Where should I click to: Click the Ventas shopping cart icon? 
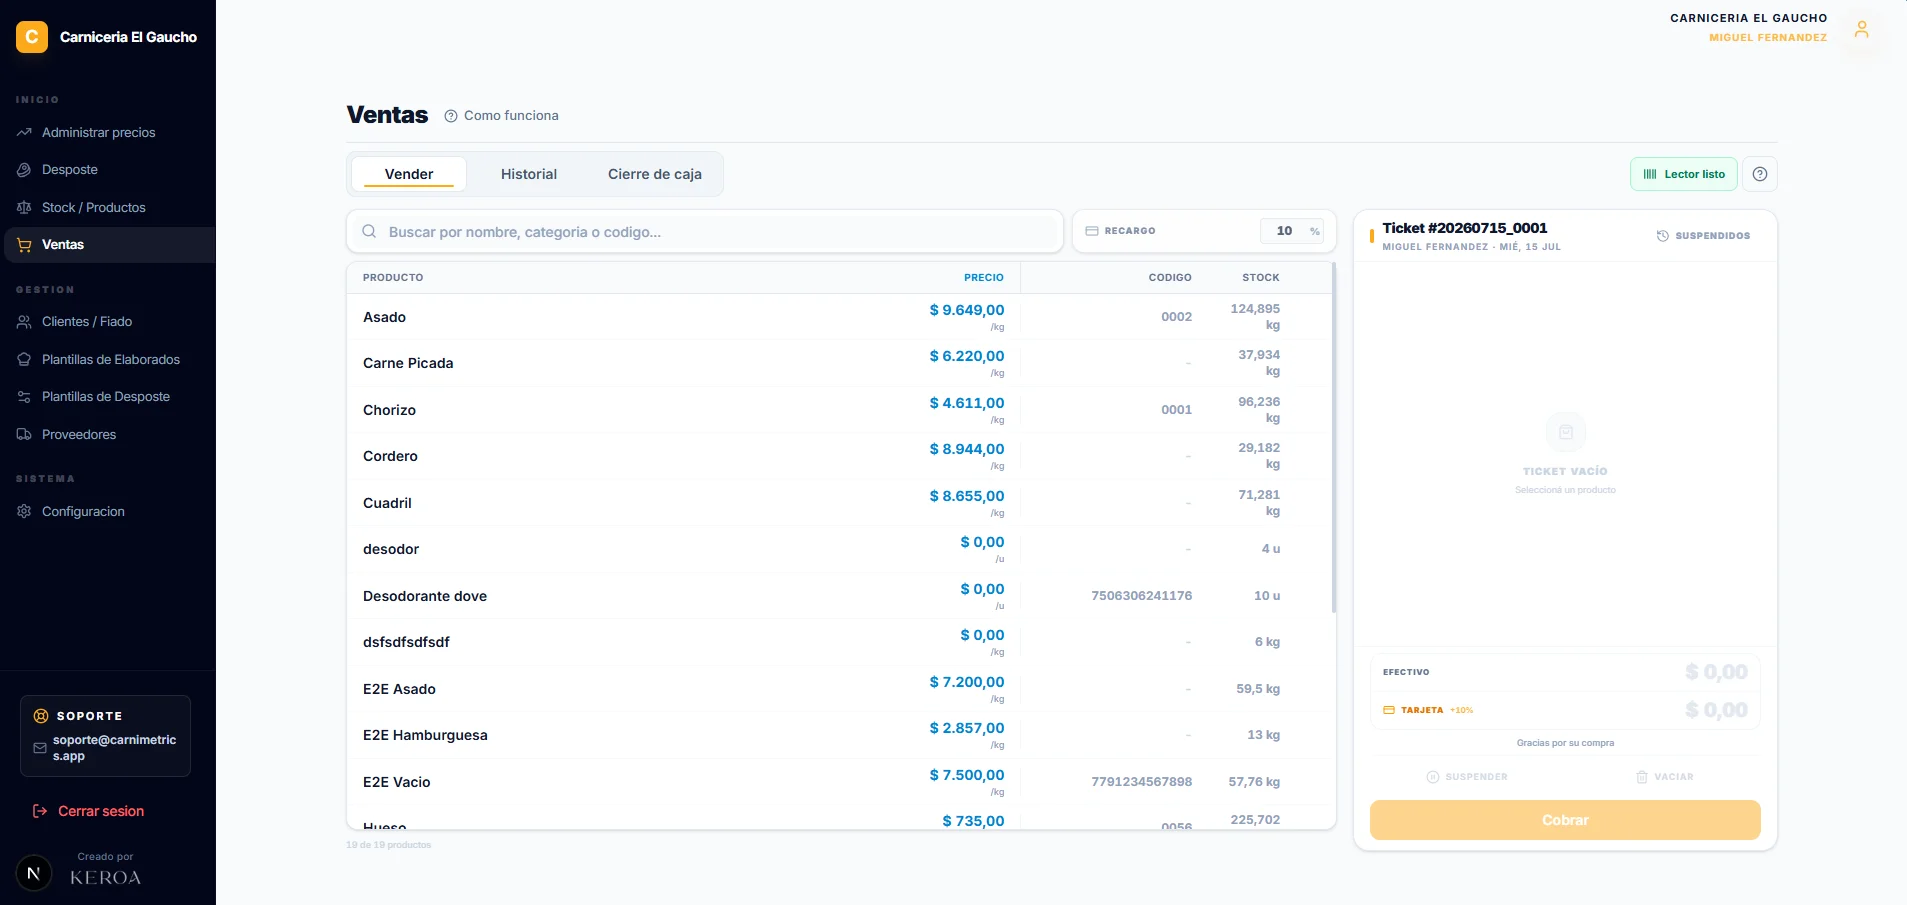pos(24,245)
